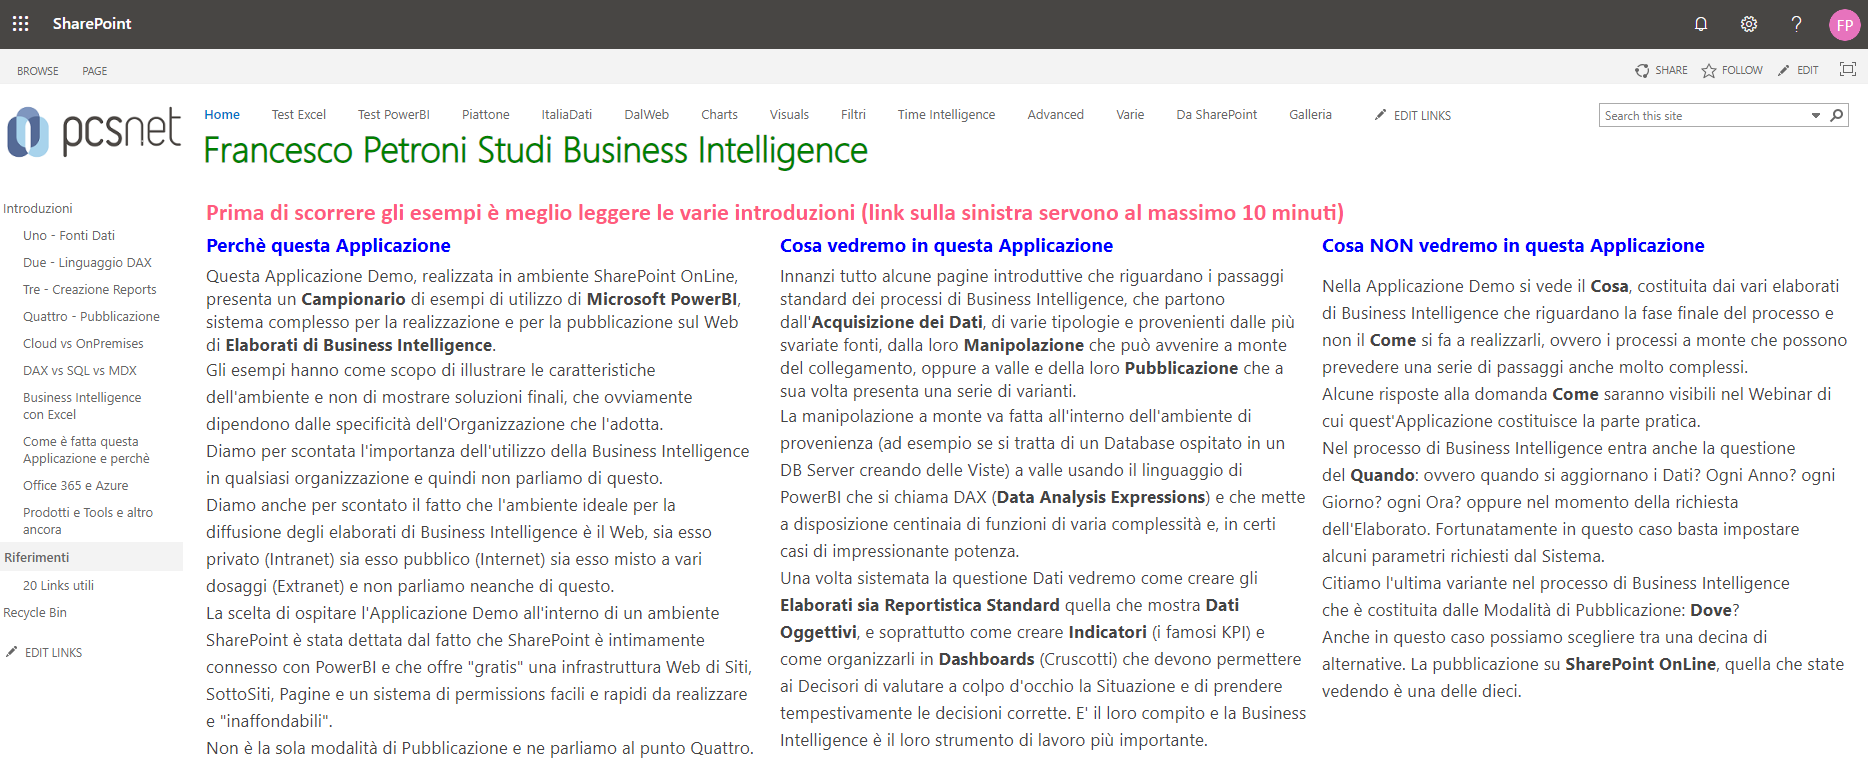Open the BROWSE ribbon tab
The width and height of the screenshot is (1868, 771).
pyautogui.click(x=38, y=71)
